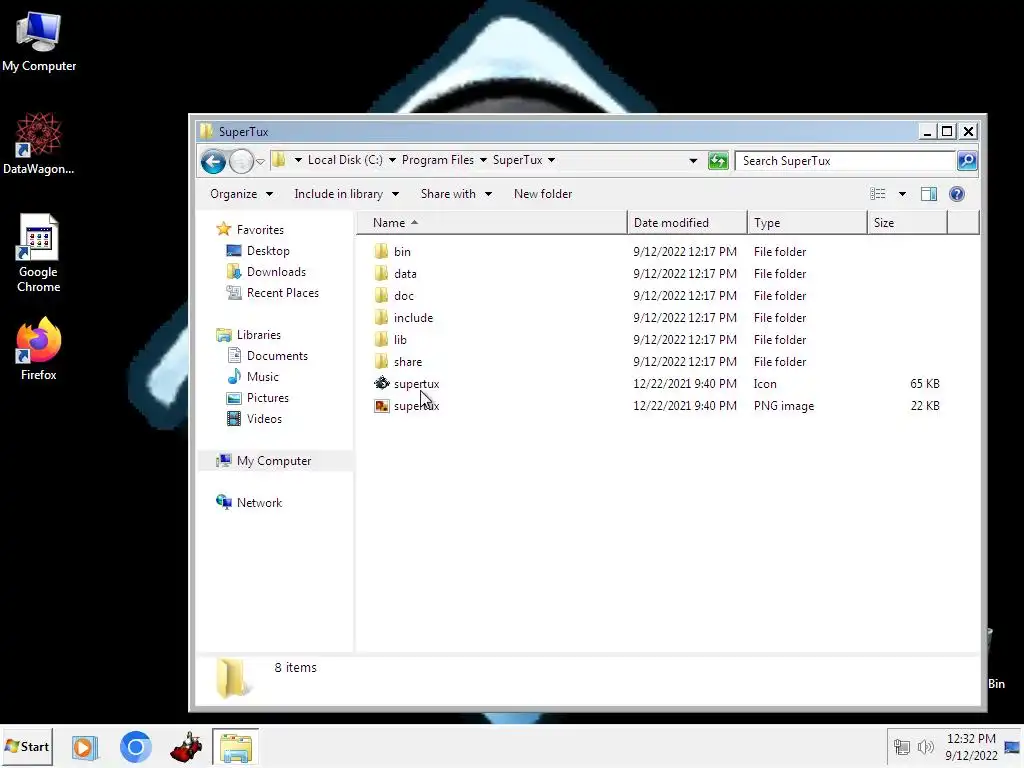Open the red kart game taskbar icon
This screenshot has width=1024, height=768.
[x=186, y=747]
